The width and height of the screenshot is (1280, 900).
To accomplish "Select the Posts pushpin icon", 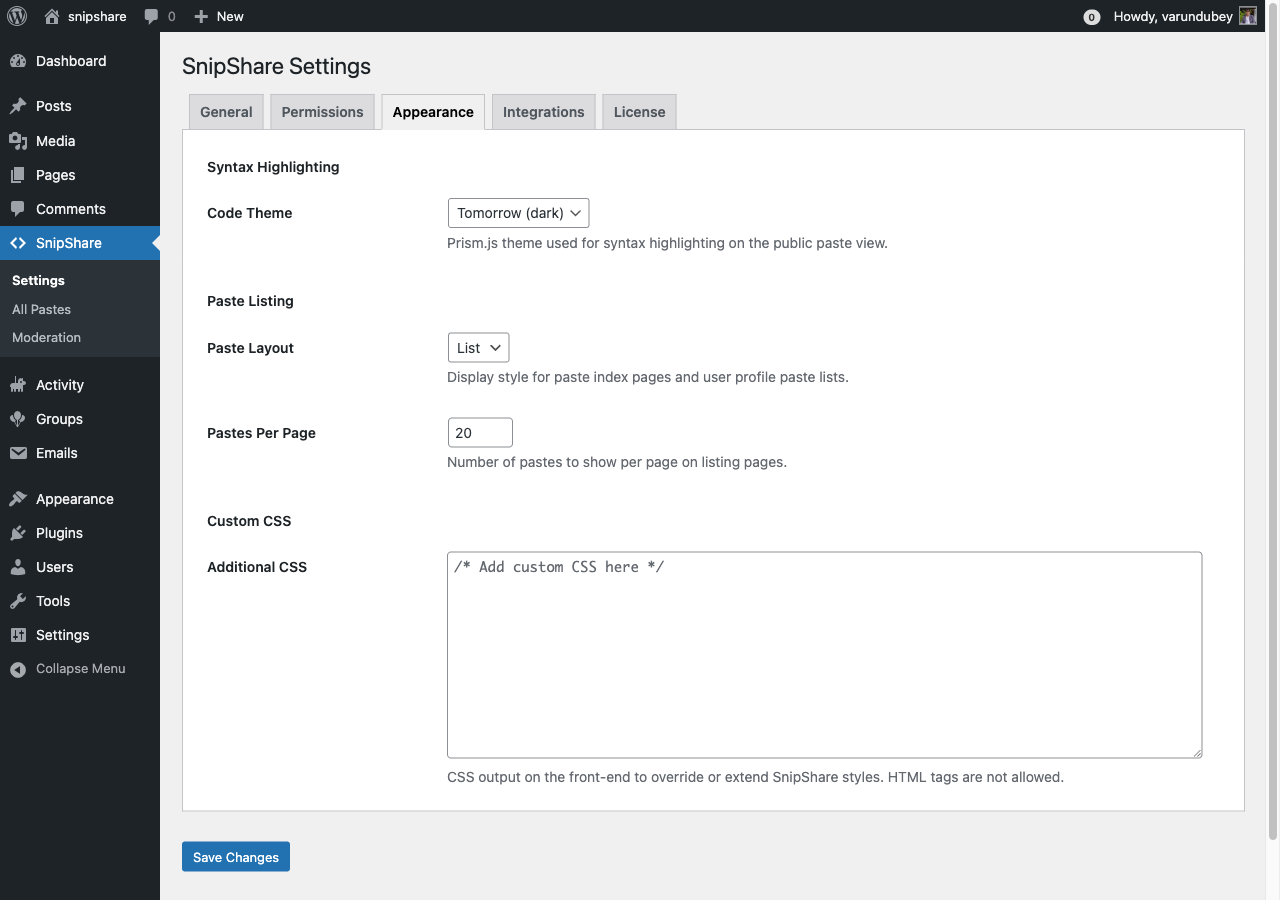I will coord(20,106).
